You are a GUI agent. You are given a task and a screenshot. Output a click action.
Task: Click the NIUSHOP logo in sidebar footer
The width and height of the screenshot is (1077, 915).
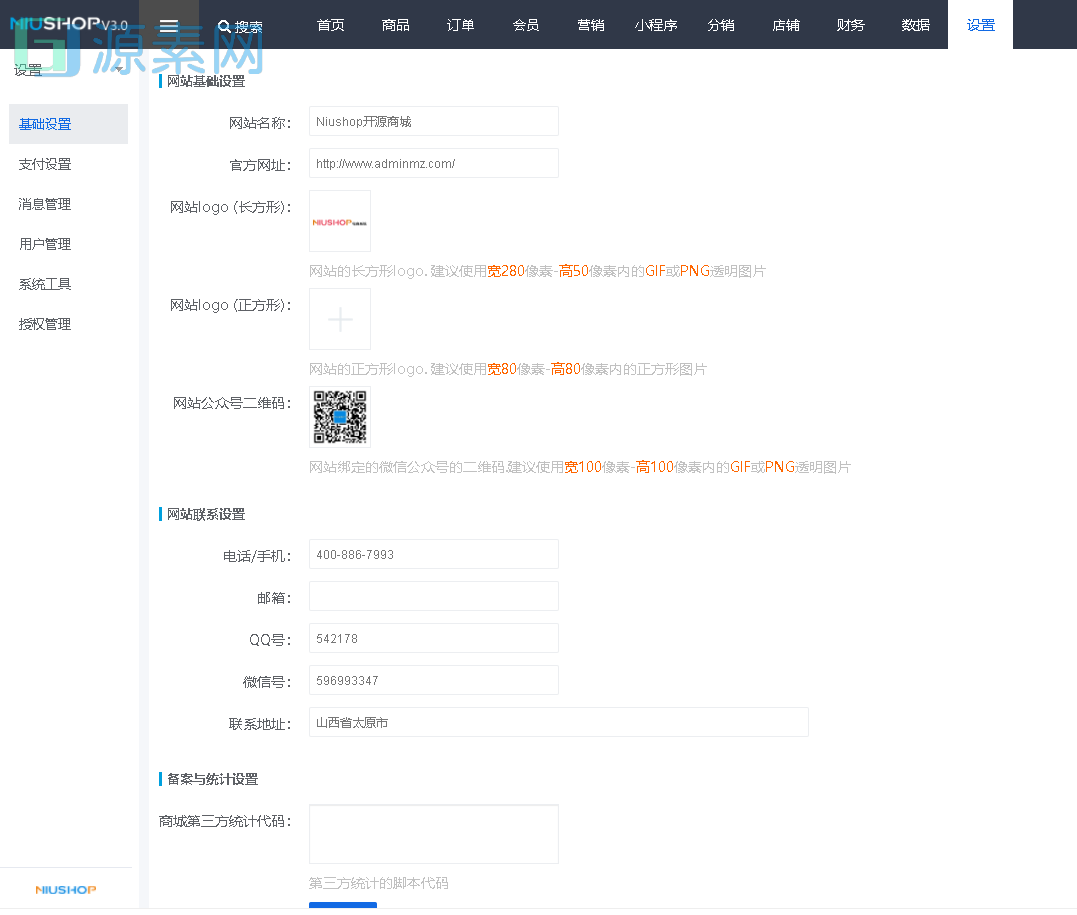[x=66, y=889]
